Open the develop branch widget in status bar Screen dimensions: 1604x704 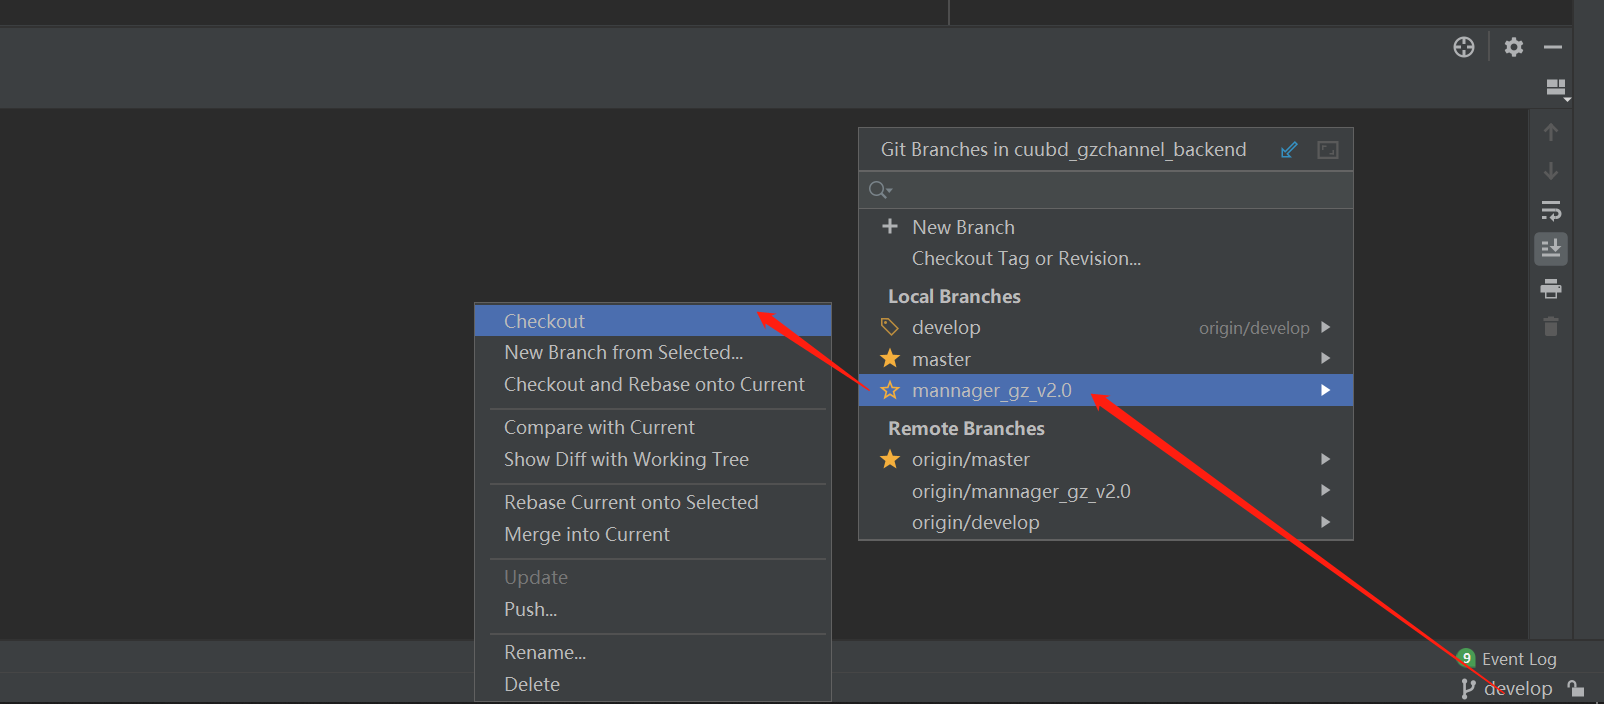pos(1507,688)
